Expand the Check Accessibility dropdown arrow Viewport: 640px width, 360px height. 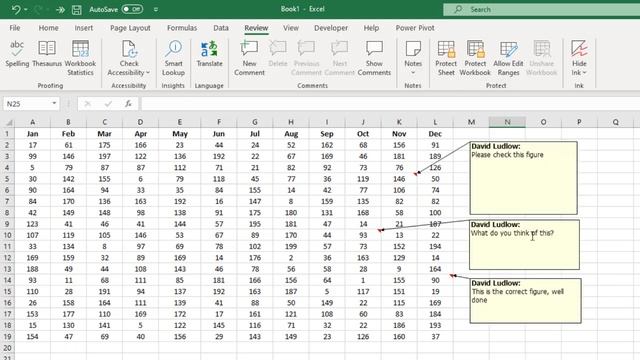[148, 73]
